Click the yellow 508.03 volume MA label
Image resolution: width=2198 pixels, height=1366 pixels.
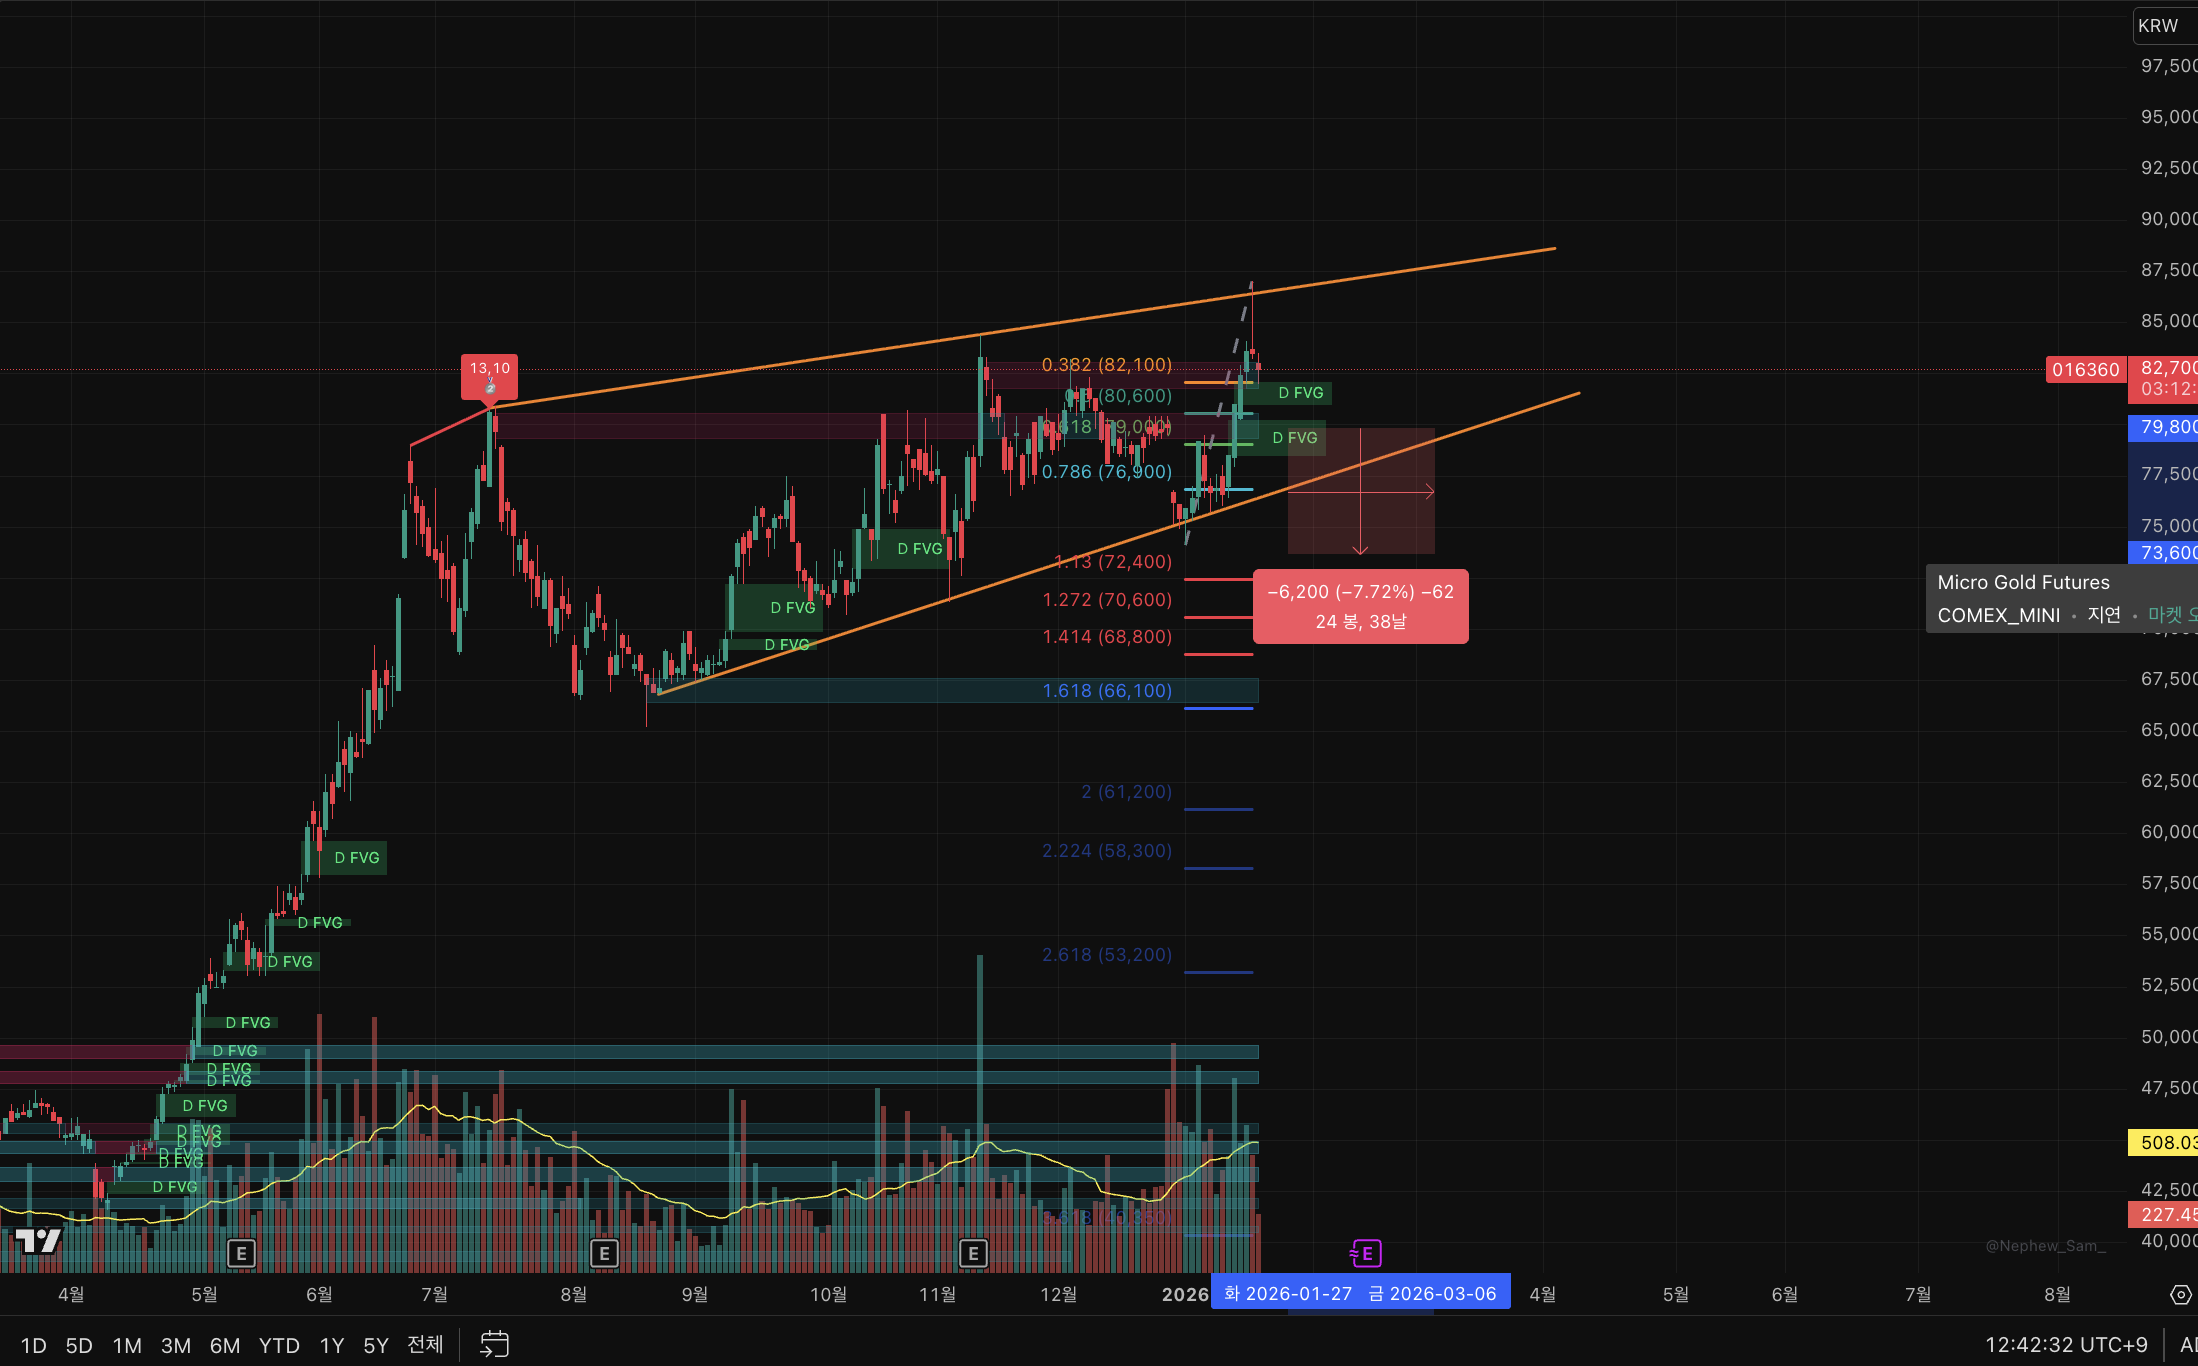click(x=2165, y=1142)
